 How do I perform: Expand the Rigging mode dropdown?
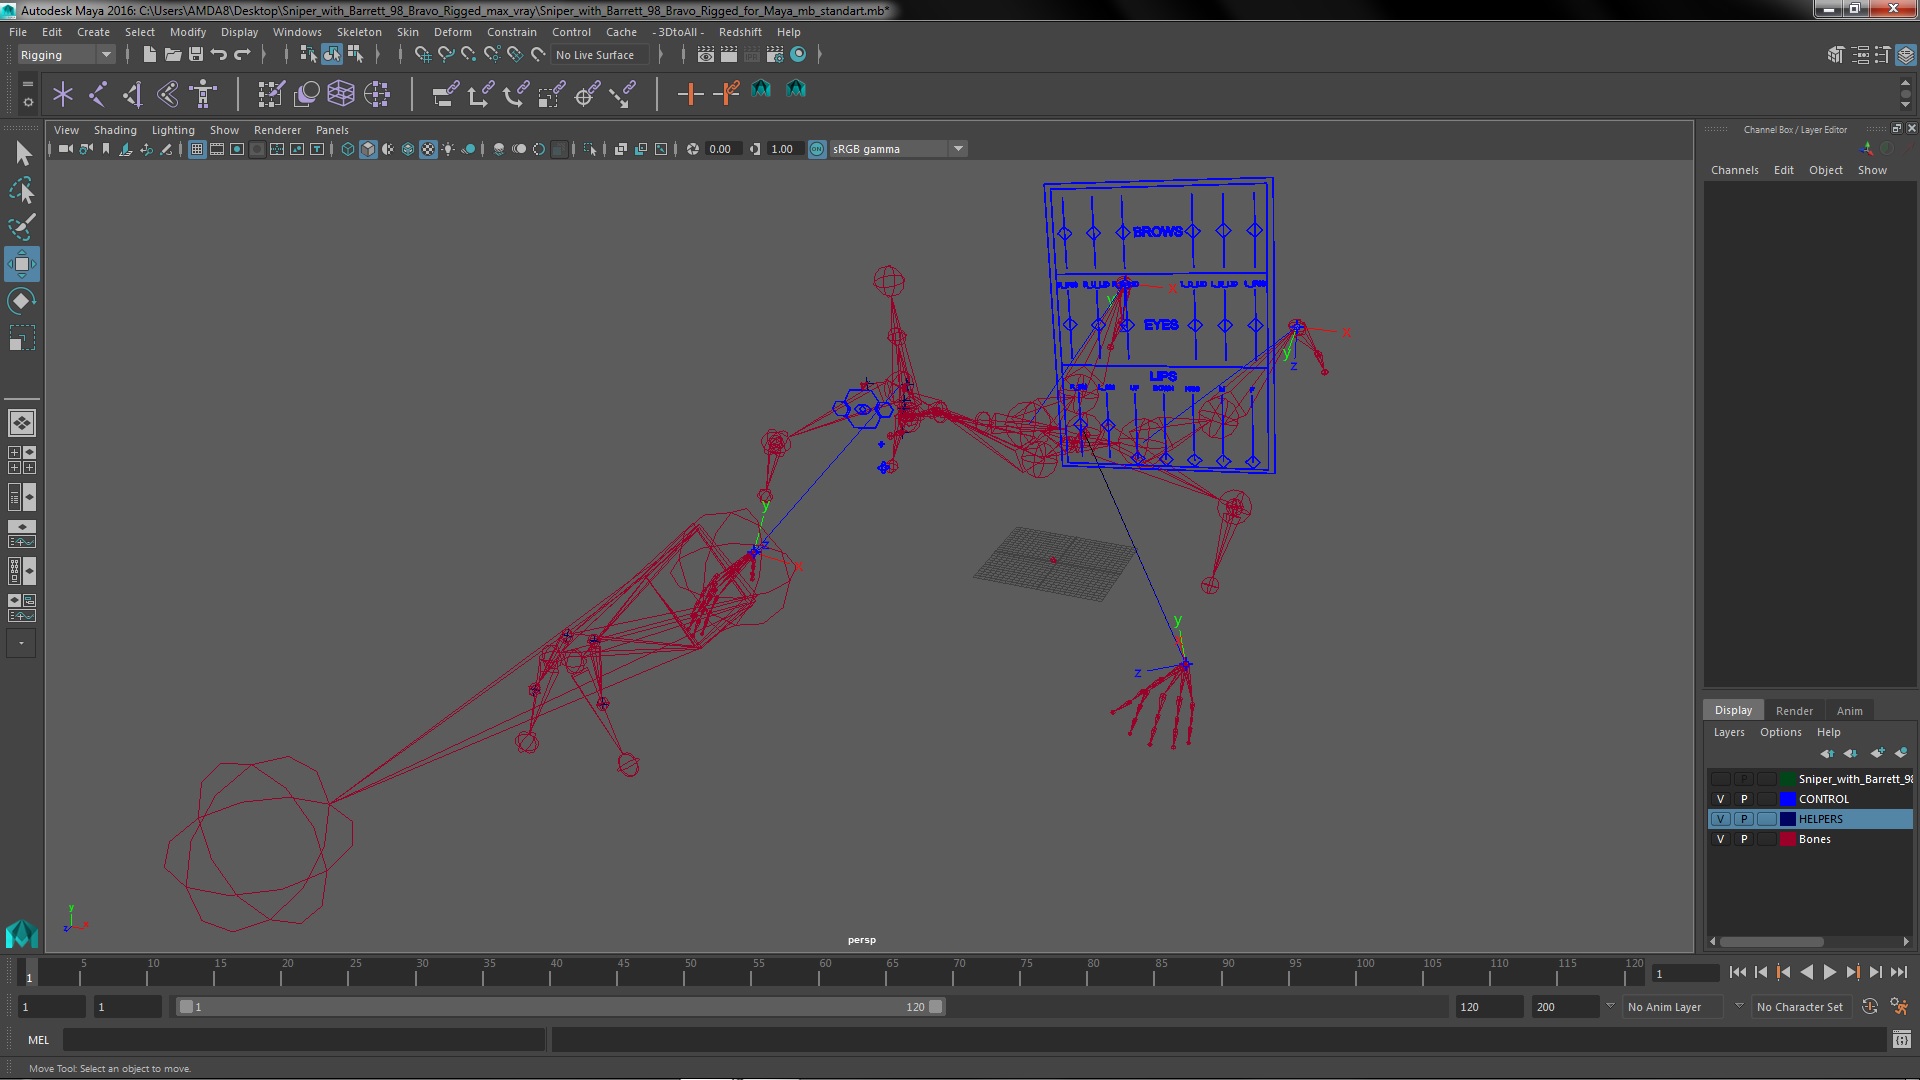click(x=103, y=54)
